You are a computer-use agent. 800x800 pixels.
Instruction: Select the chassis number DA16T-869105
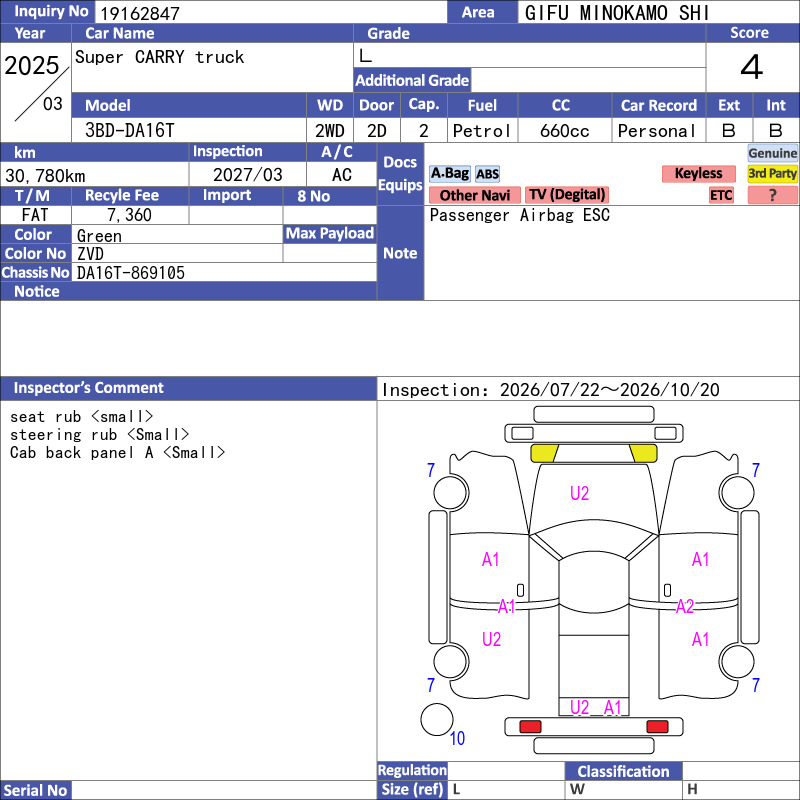(131, 273)
